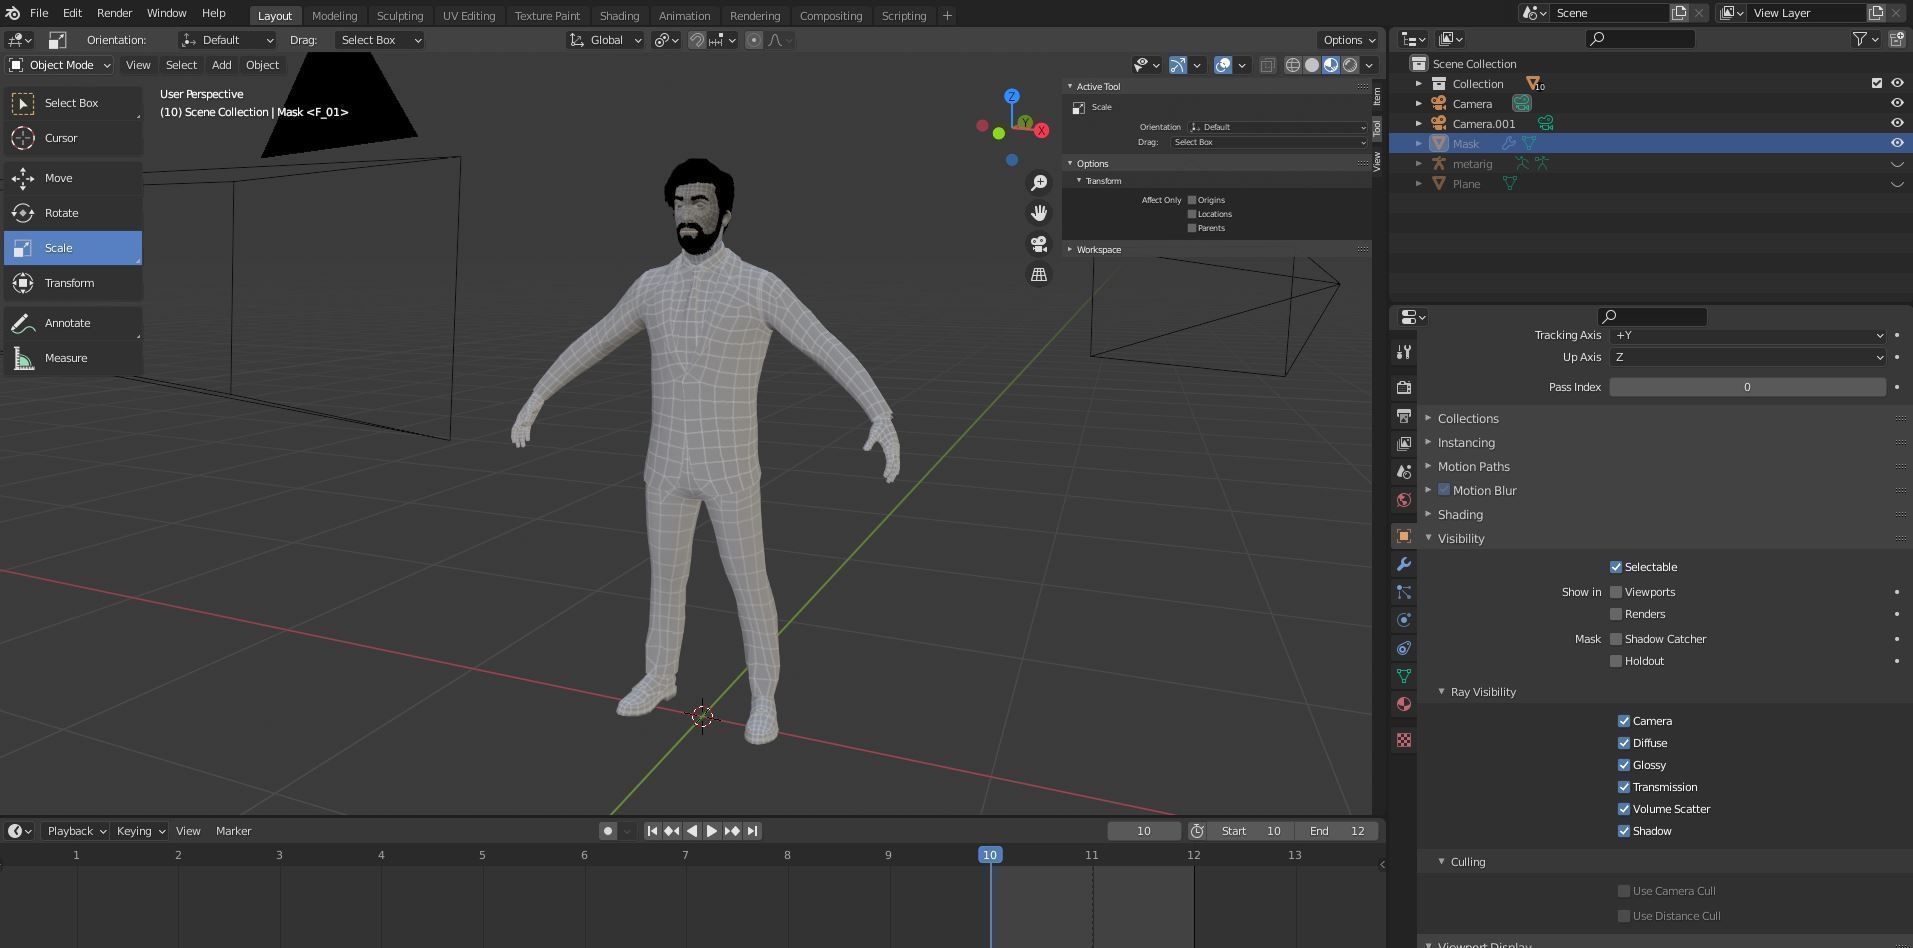Select the Select Box tool

[73, 103]
